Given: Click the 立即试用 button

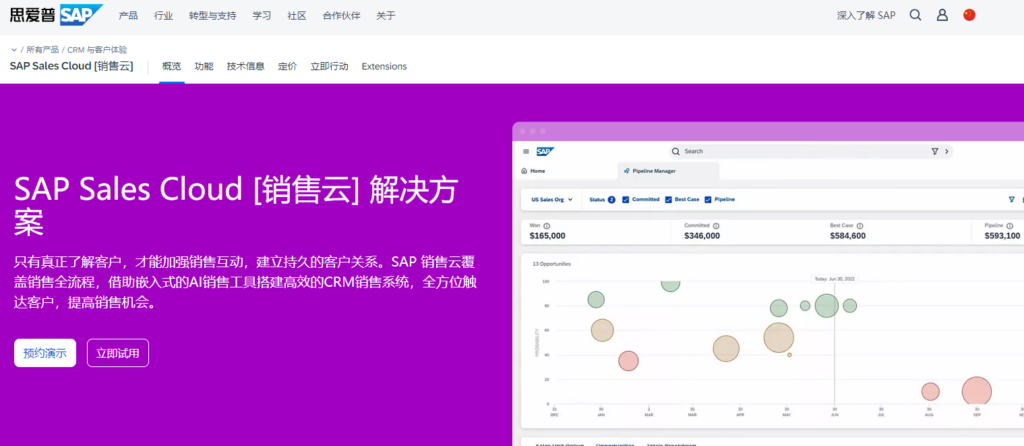Looking at the screenshot, I should click(118, 353).
